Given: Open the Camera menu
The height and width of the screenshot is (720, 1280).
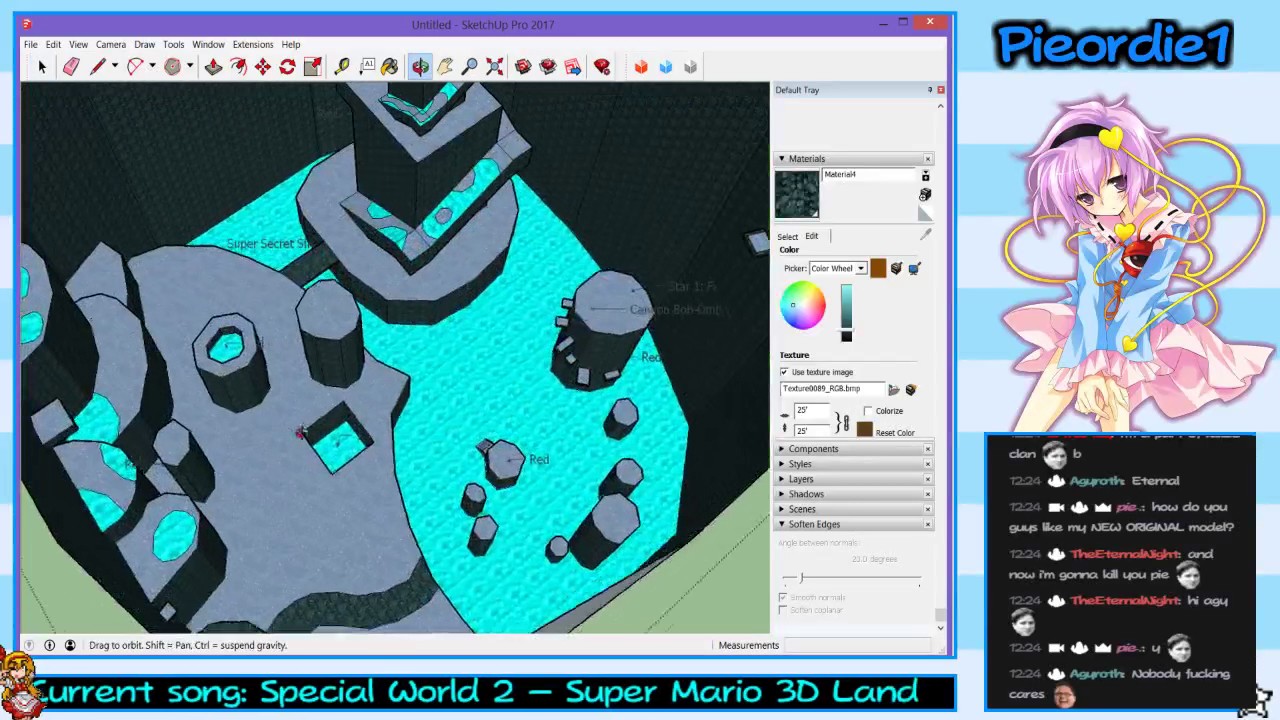Looking at the screenshot, I should (x=111, y=44).
